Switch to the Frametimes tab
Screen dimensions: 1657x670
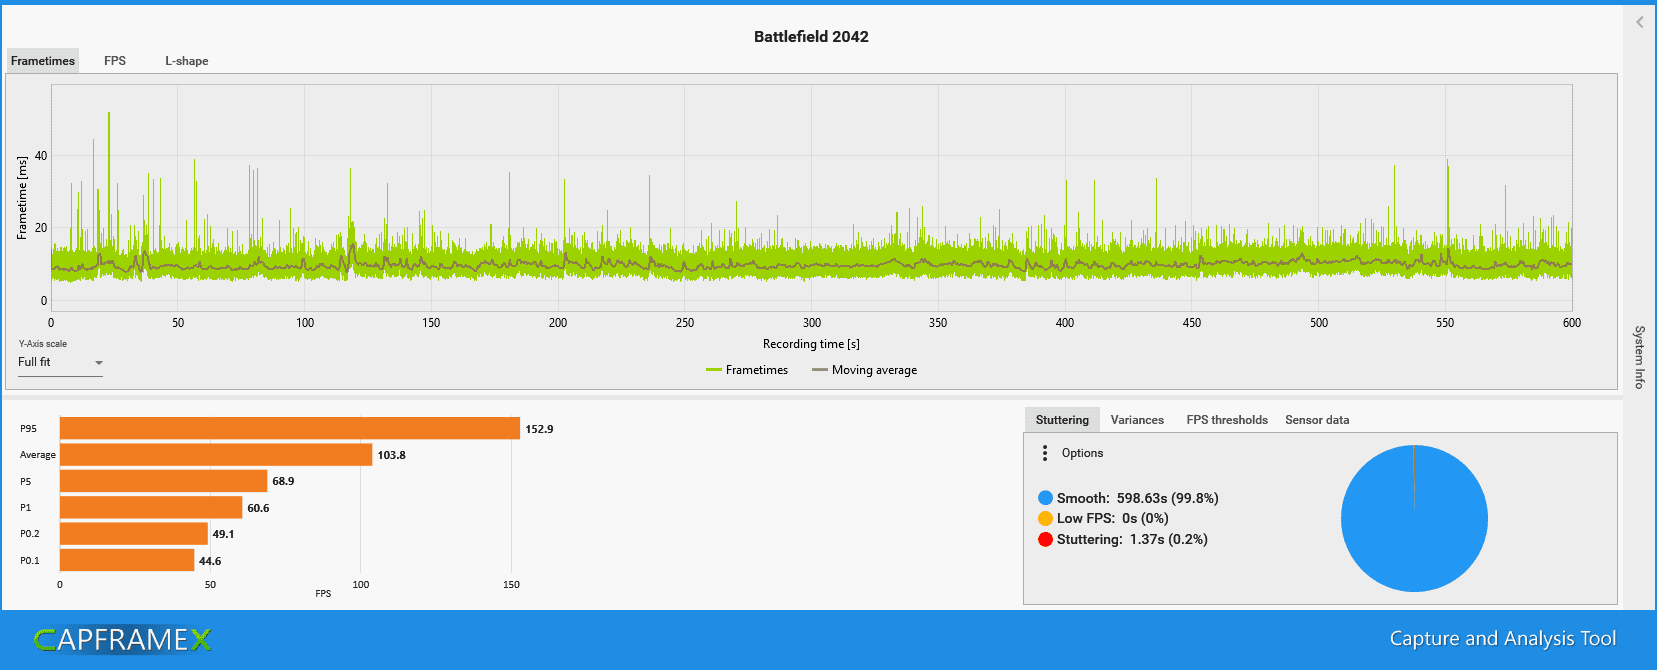pyautogui.click(x=42, y=61)
